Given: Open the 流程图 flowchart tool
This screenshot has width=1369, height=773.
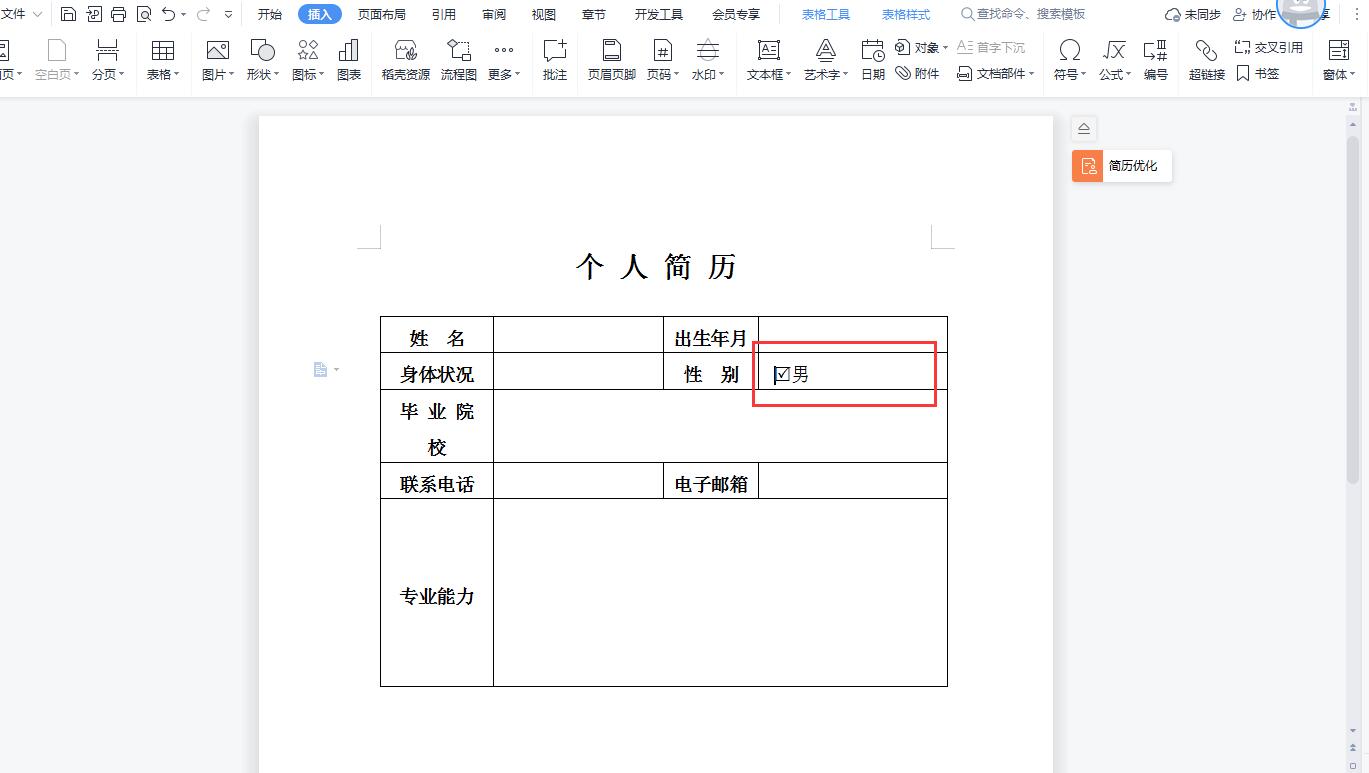Looking at the screenshot, I should (458, 60).
